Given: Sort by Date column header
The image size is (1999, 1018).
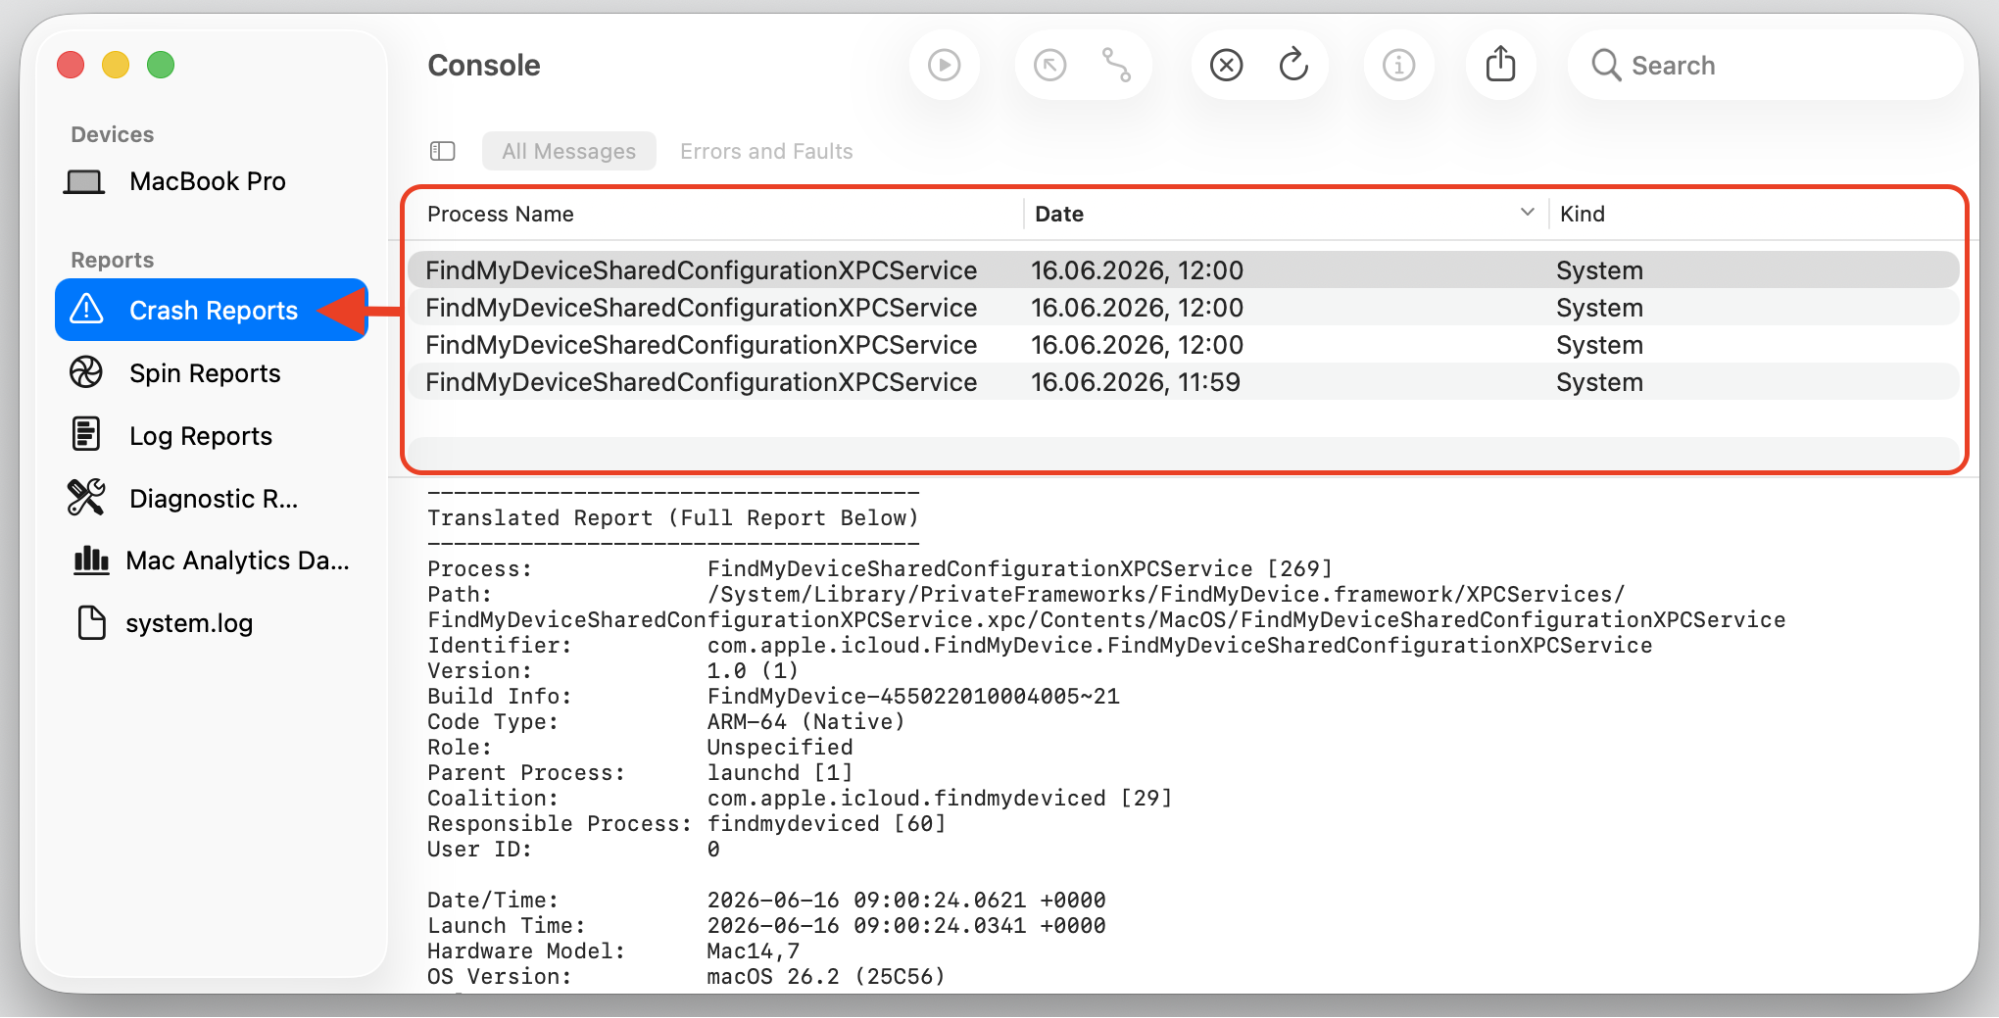Looking at the screenshot, I should point(1059,214).
